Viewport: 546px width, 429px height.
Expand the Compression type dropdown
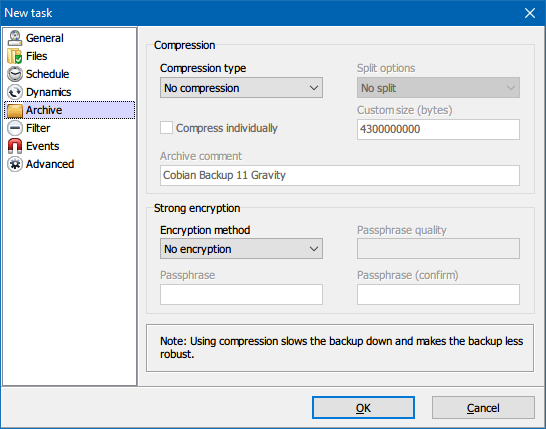coord(241,88)
